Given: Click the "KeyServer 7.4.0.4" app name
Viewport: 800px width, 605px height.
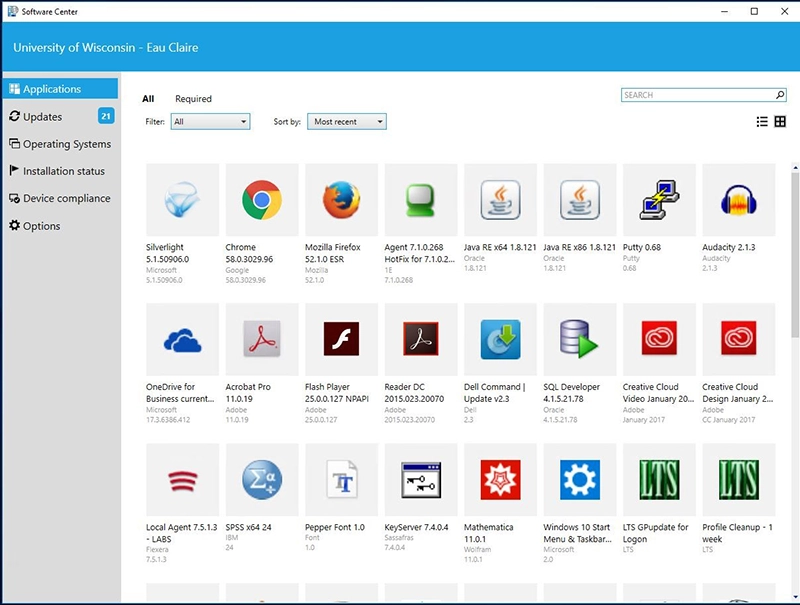Looking at the screenshot, I should [416, 527].
